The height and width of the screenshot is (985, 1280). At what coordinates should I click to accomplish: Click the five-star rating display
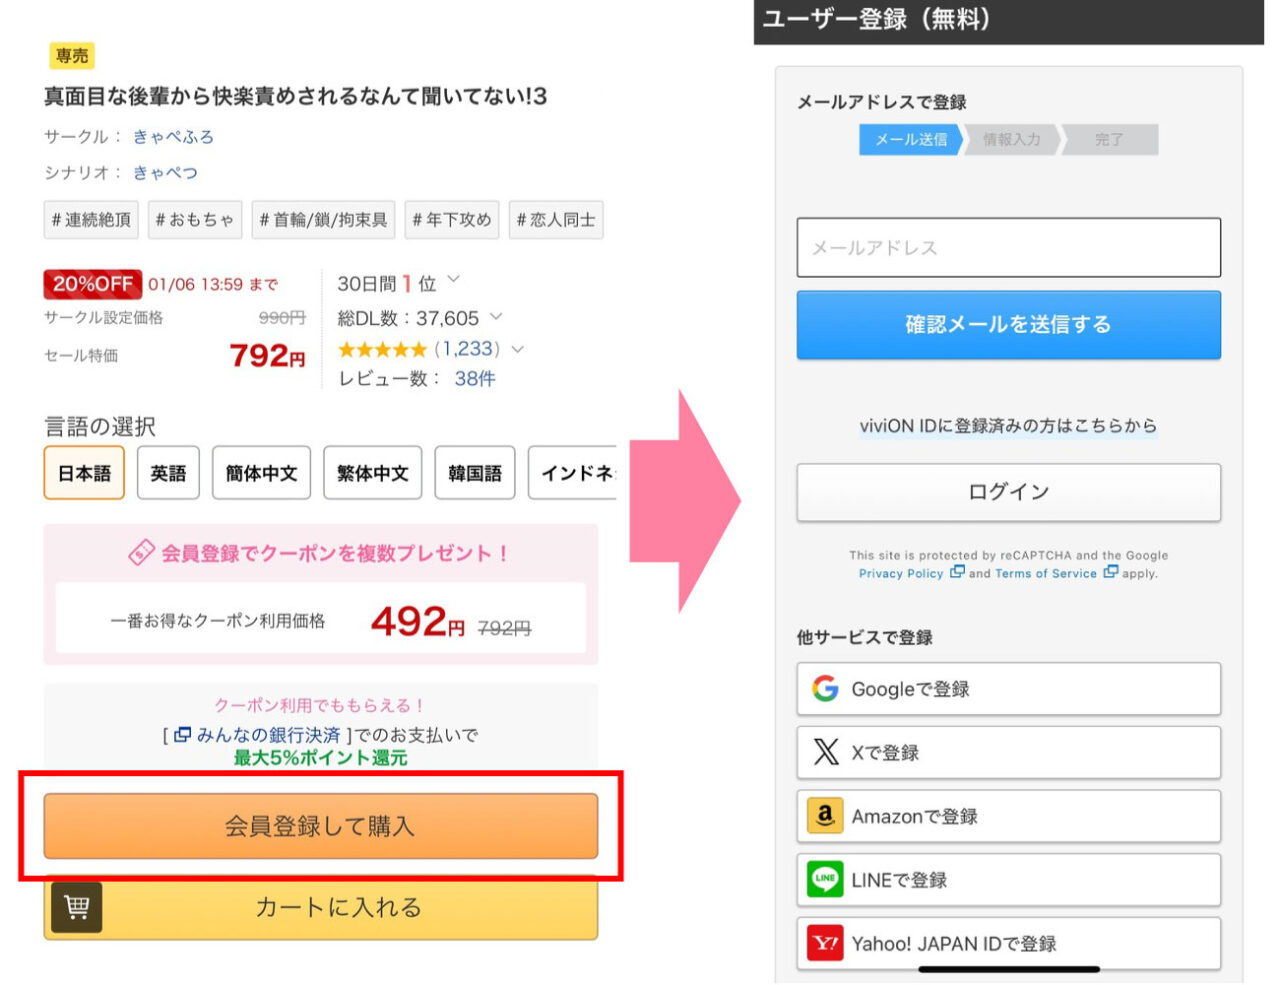click(382, 349)
